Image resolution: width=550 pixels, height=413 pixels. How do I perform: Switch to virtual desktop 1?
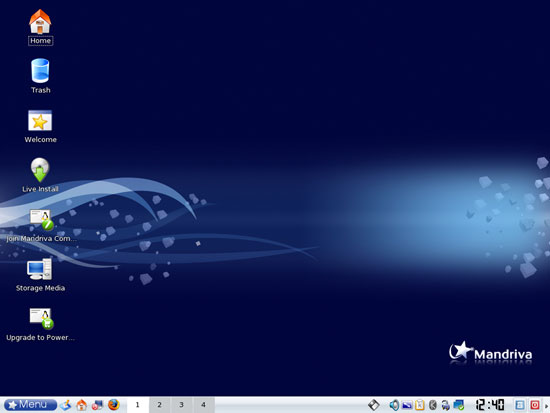pos(138,405)
